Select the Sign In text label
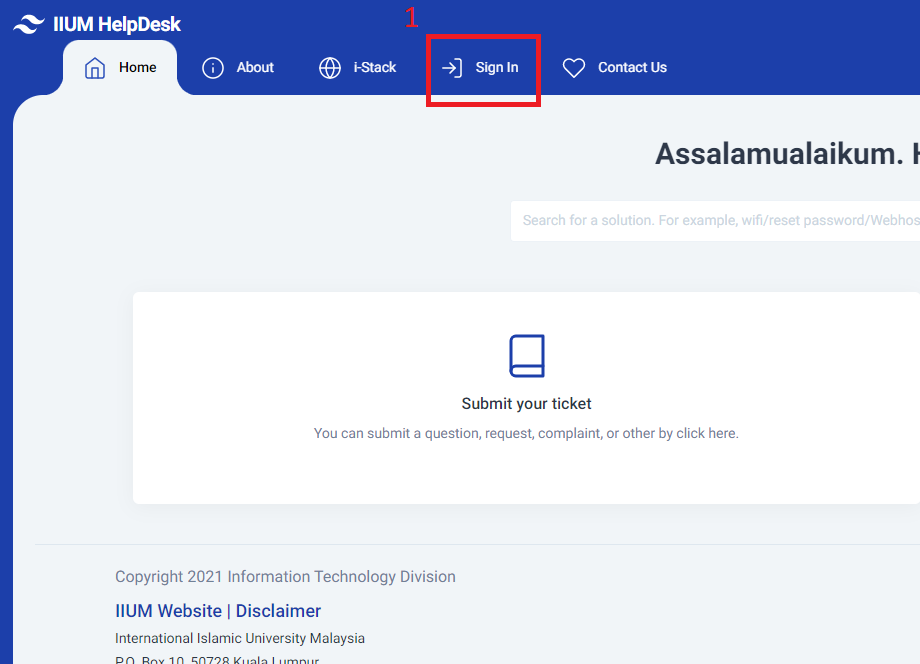This screenshot has height=664, width=920. (497, 68)
